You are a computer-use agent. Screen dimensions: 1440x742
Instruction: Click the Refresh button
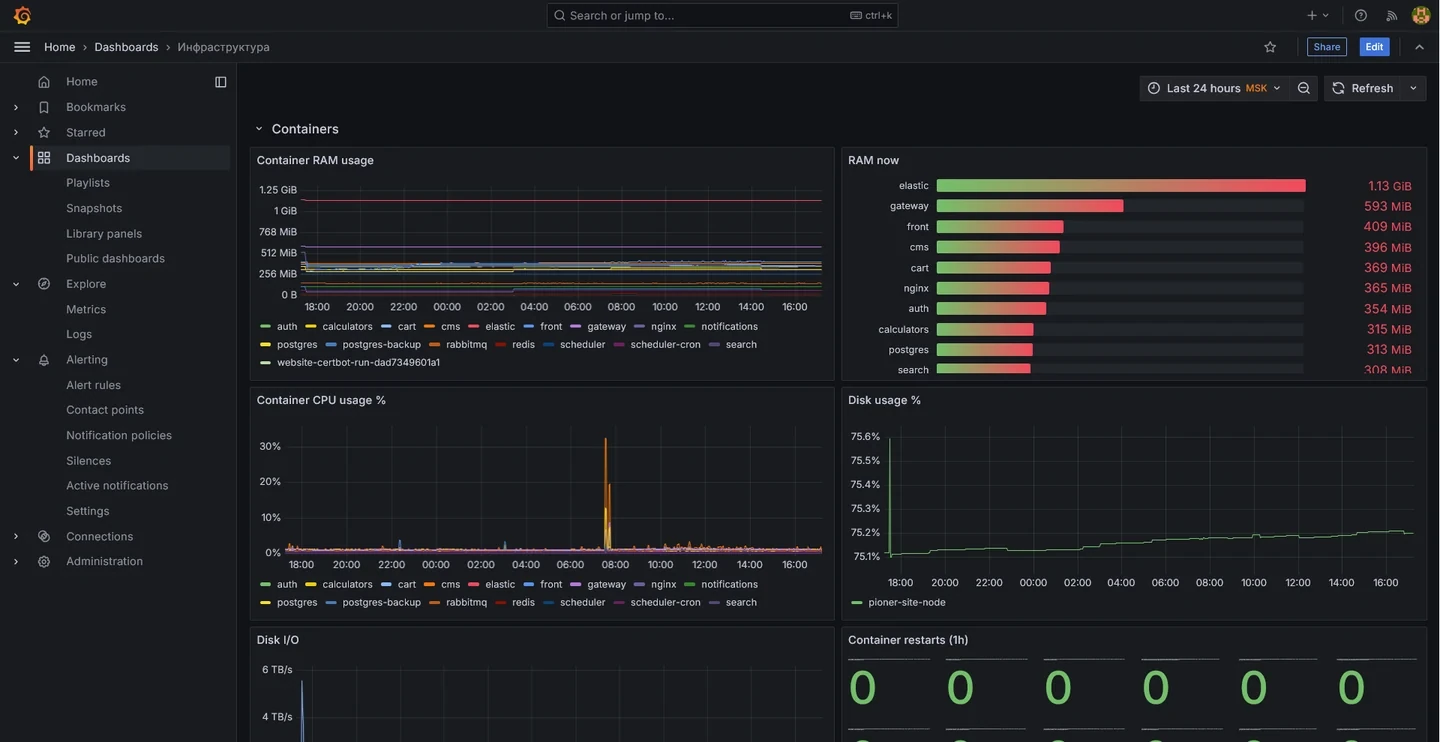pyautogui.click(x=1364, y=88)
